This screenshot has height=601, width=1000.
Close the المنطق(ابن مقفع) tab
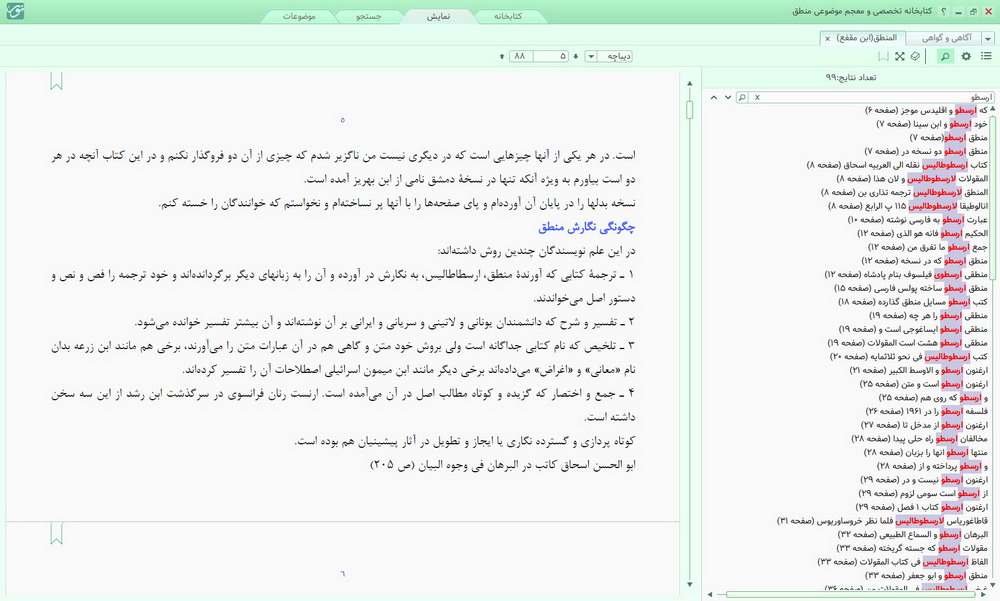point(828,38)
